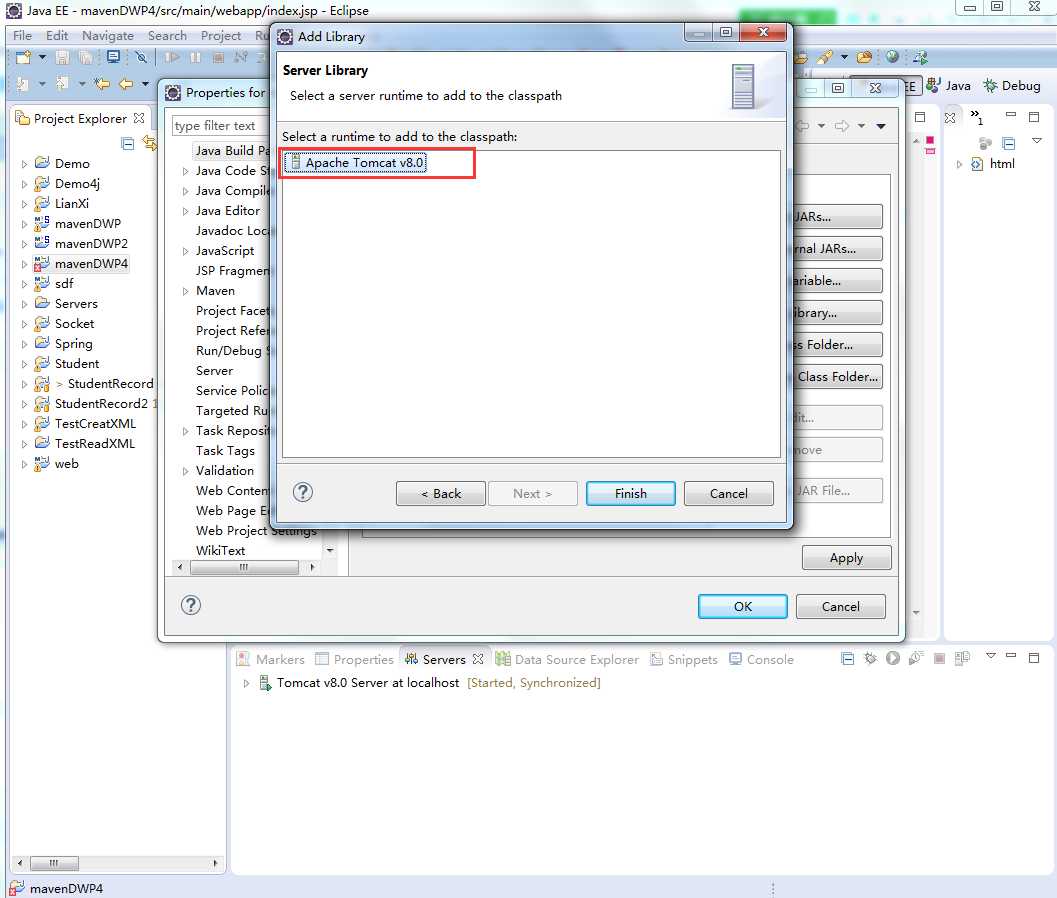Expand the Maven properties node
1057x898 pixels.
tap(185, 291)
